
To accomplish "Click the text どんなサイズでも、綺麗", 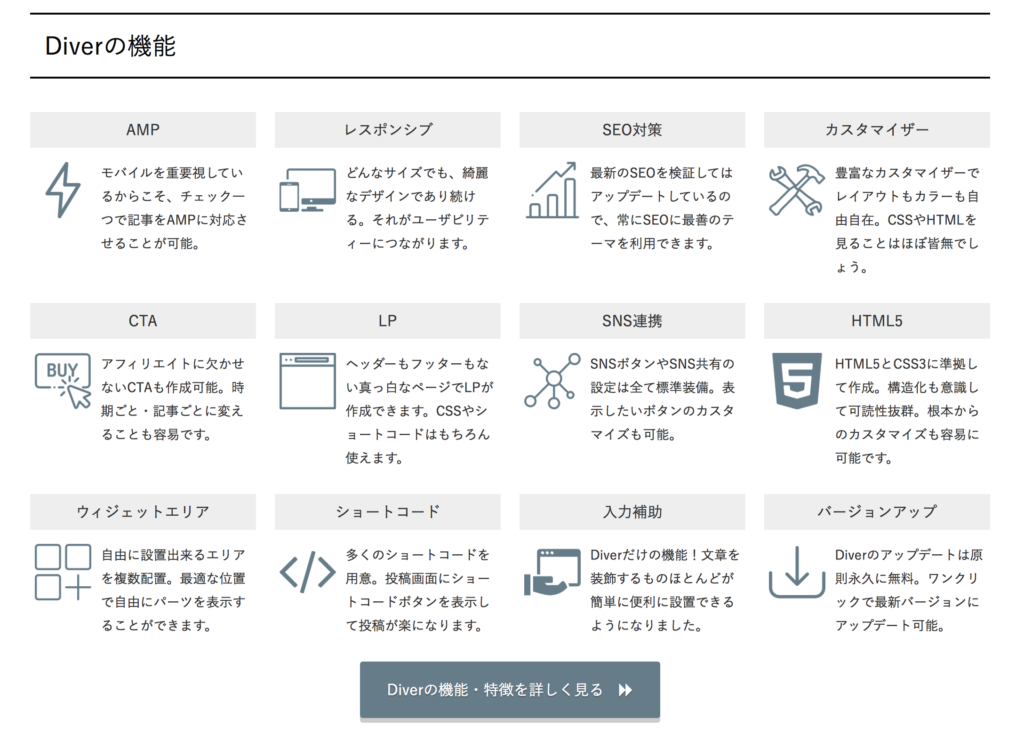I will (x=417, y=172).
